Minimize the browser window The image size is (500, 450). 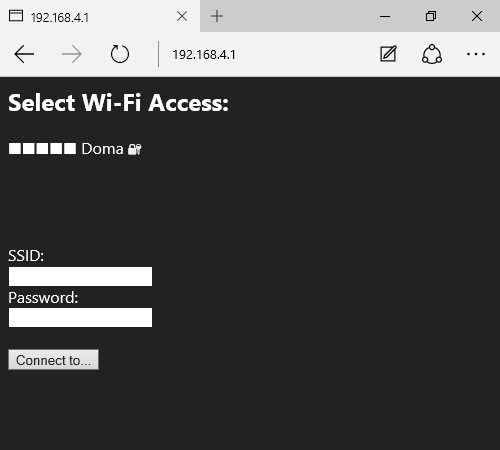[385, 16]
